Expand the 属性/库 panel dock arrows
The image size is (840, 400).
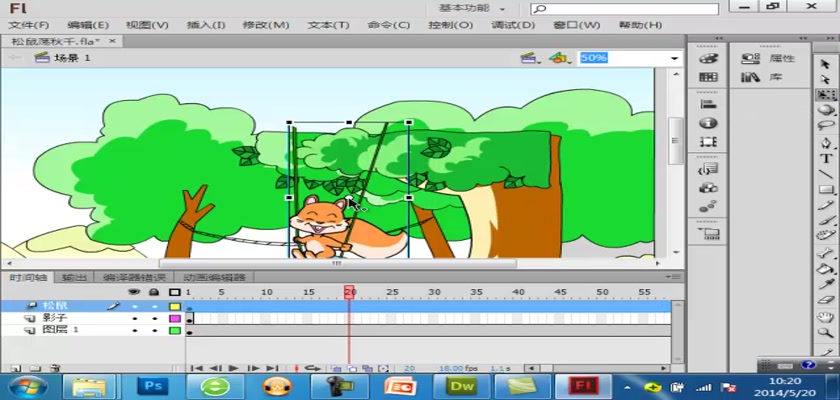click(x=803, y=38)
